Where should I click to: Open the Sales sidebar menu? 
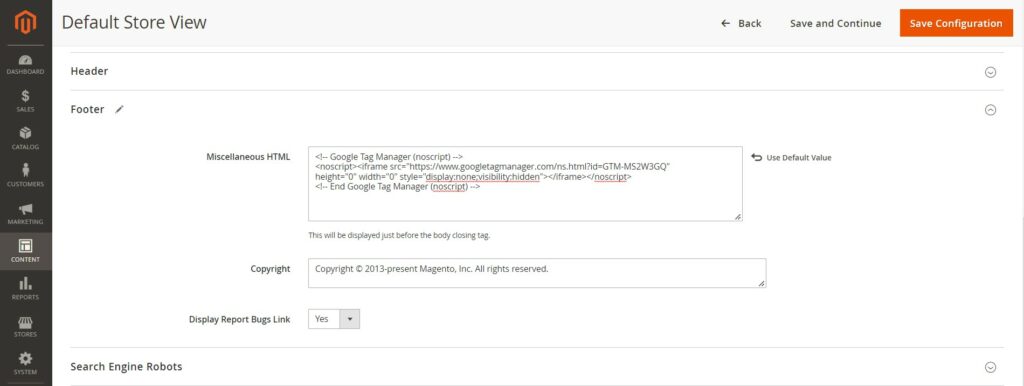pos(25,102)
